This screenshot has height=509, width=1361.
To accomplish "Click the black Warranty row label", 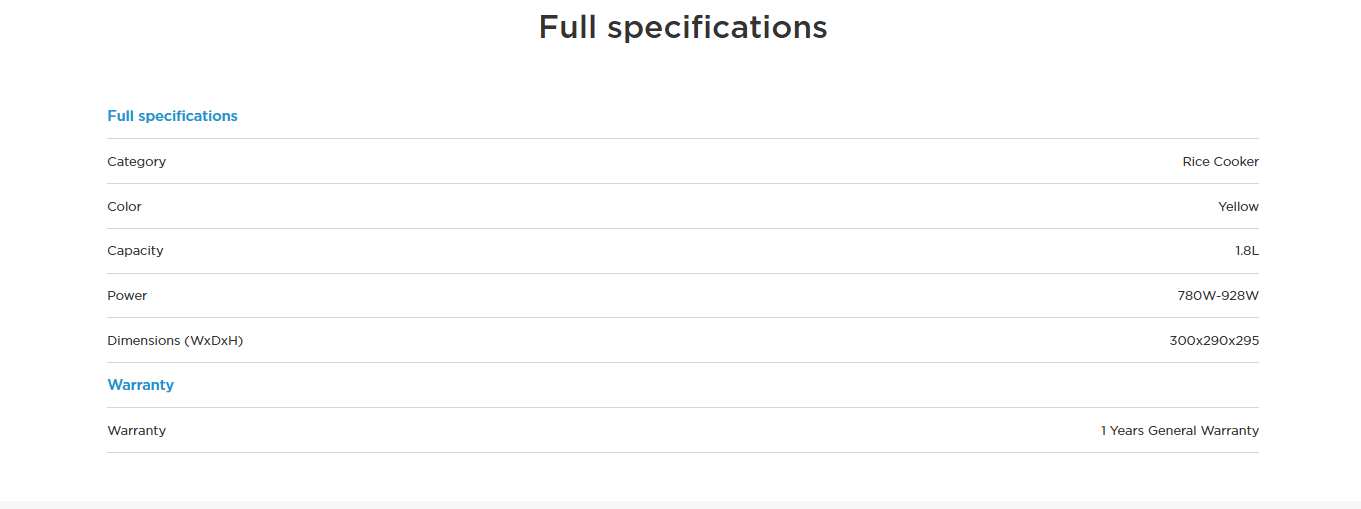I will tap(136, 431).
